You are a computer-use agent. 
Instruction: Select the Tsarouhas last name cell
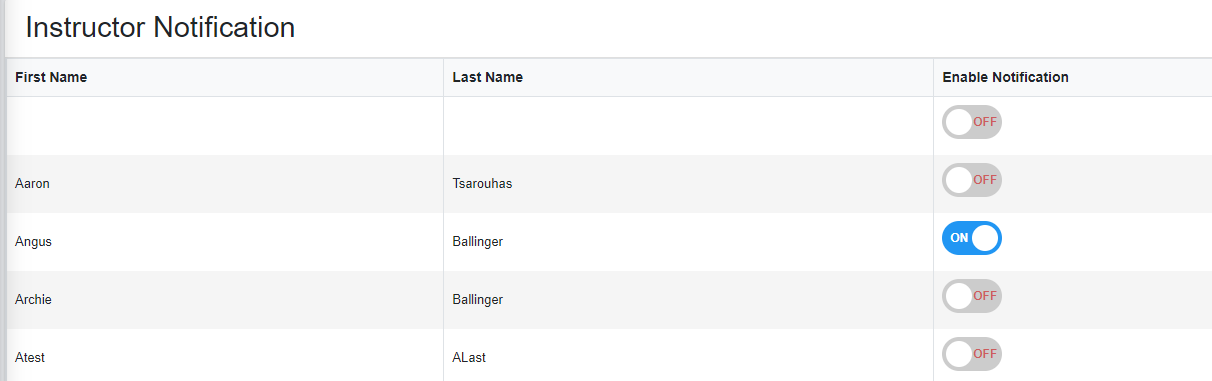[688, 184]
